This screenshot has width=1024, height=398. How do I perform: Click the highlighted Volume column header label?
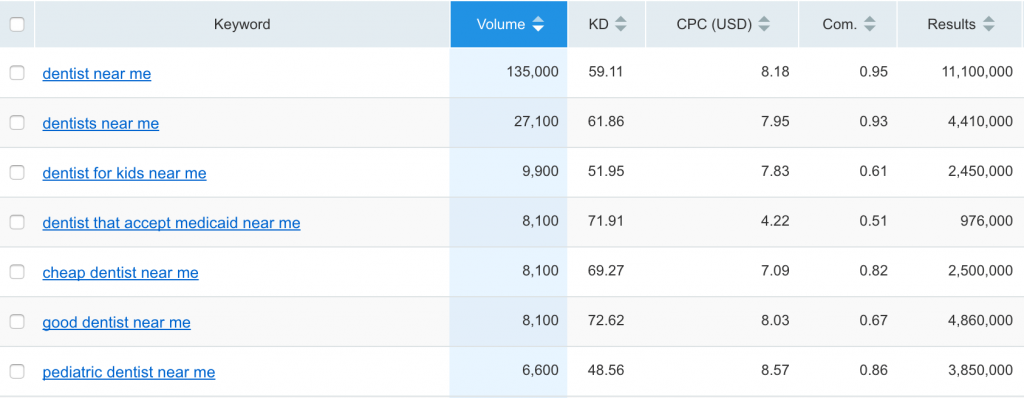[501, 25]
